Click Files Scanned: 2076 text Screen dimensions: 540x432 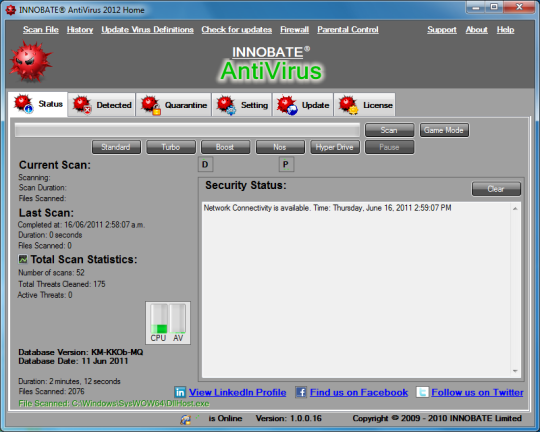pos(51,391)
